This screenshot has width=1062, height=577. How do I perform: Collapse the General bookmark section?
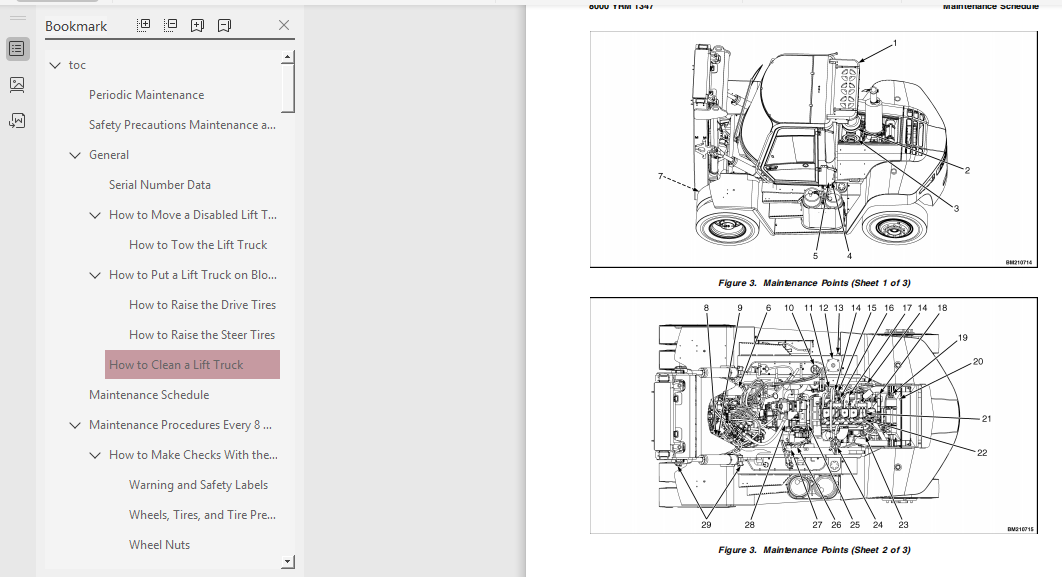75,155
